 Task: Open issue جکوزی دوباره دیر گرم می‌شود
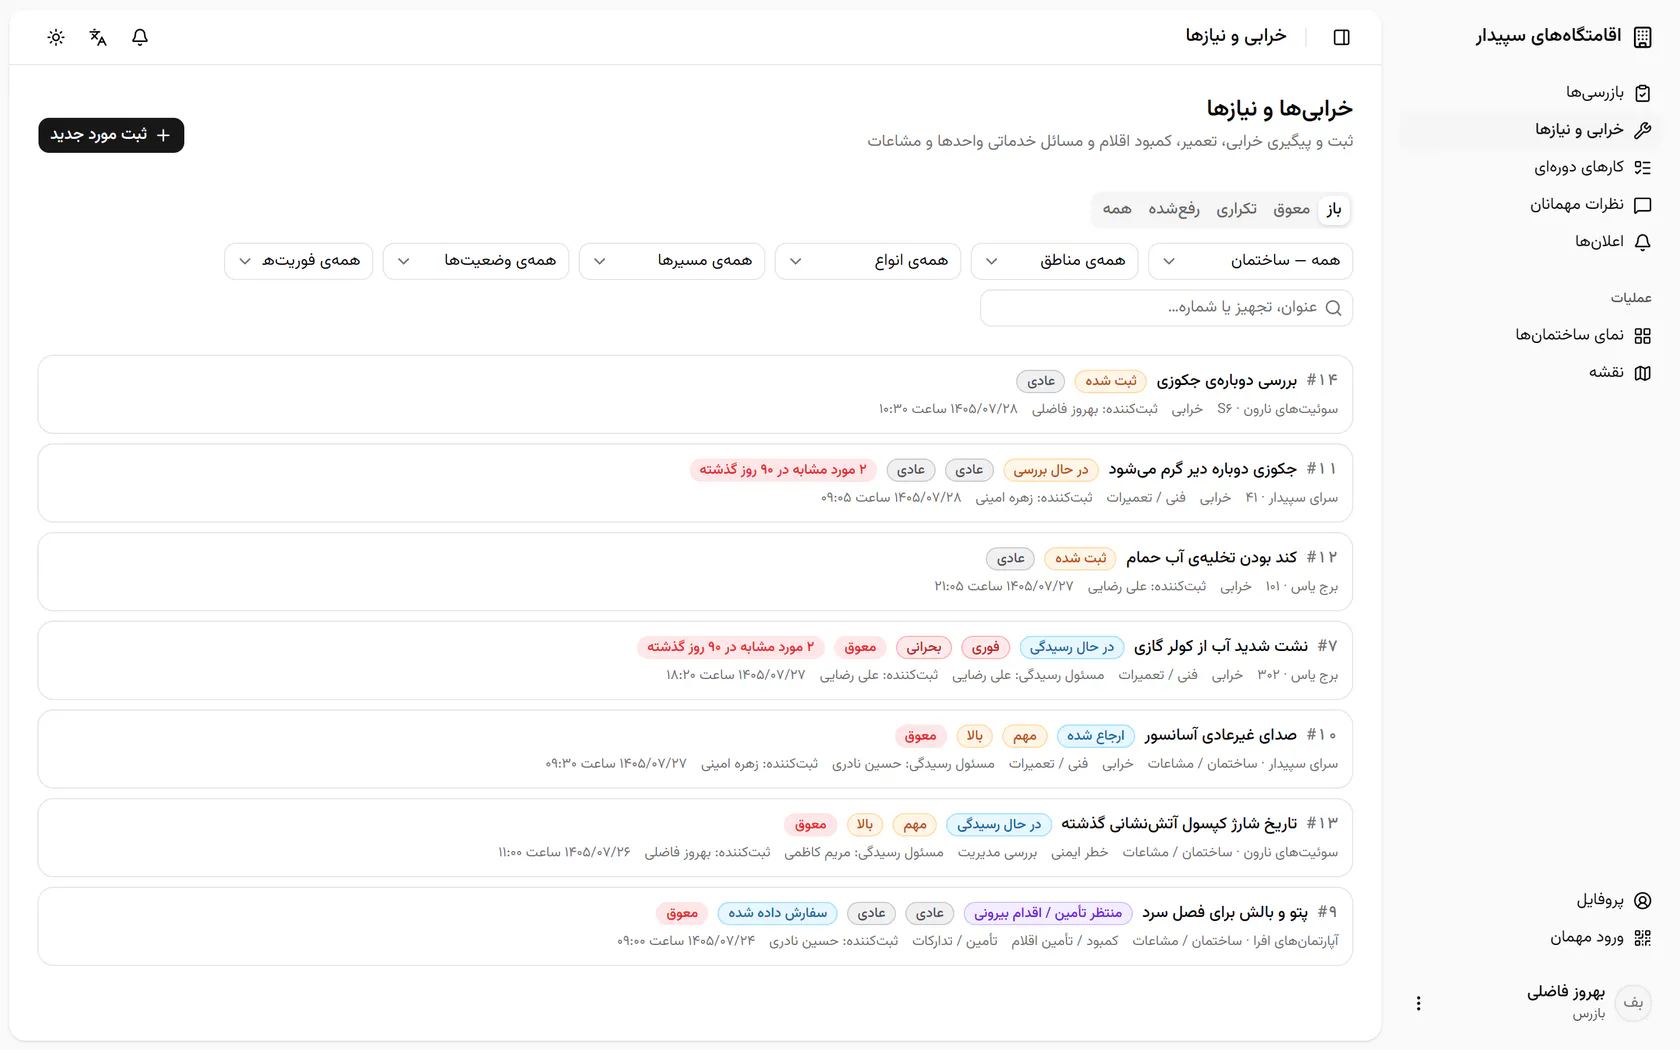click(x=695, y=483)
